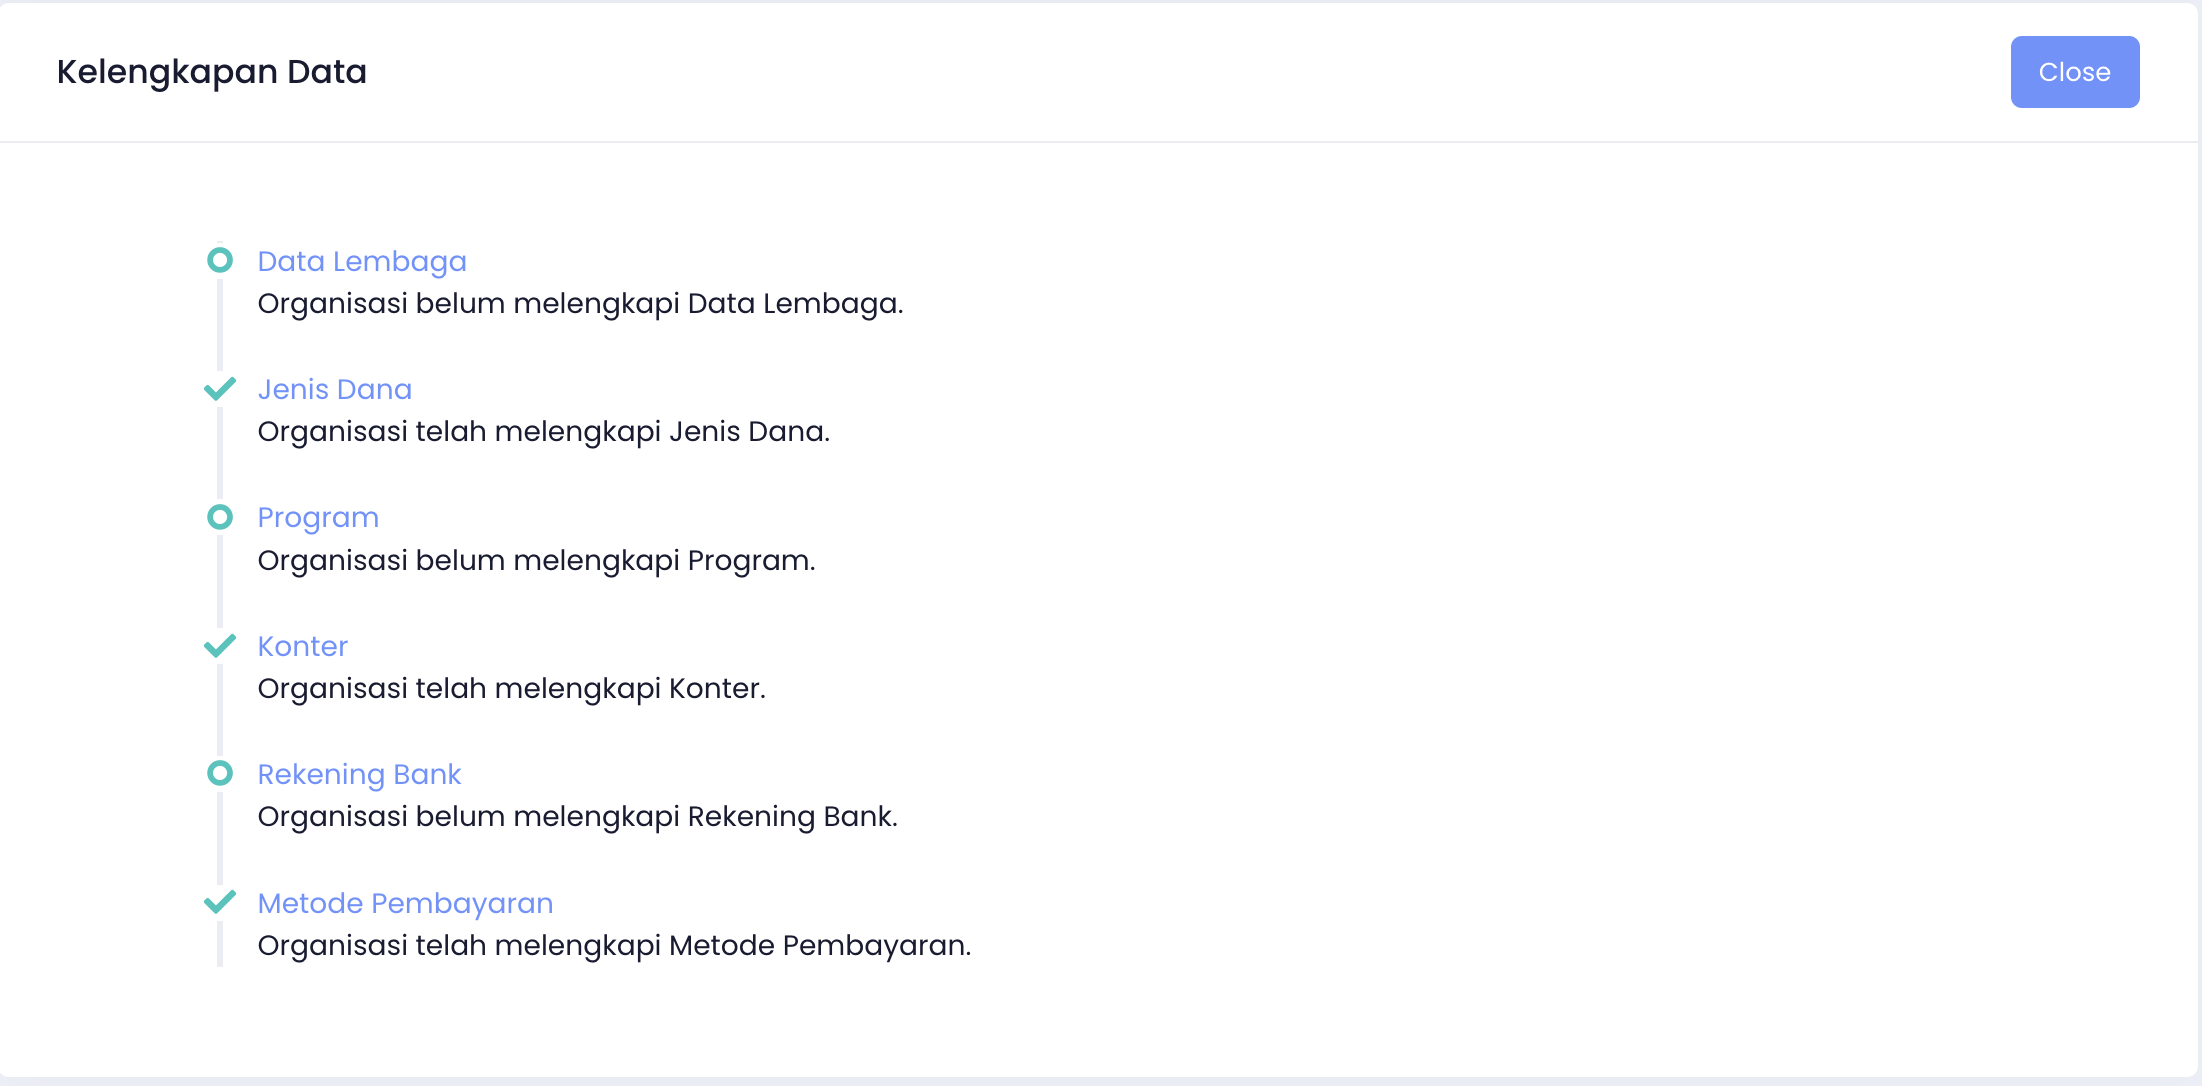This screenshot has width=2202, height=1086.
Task: Click the Kelengkapan Data dialog title
Action: point(212,72)
